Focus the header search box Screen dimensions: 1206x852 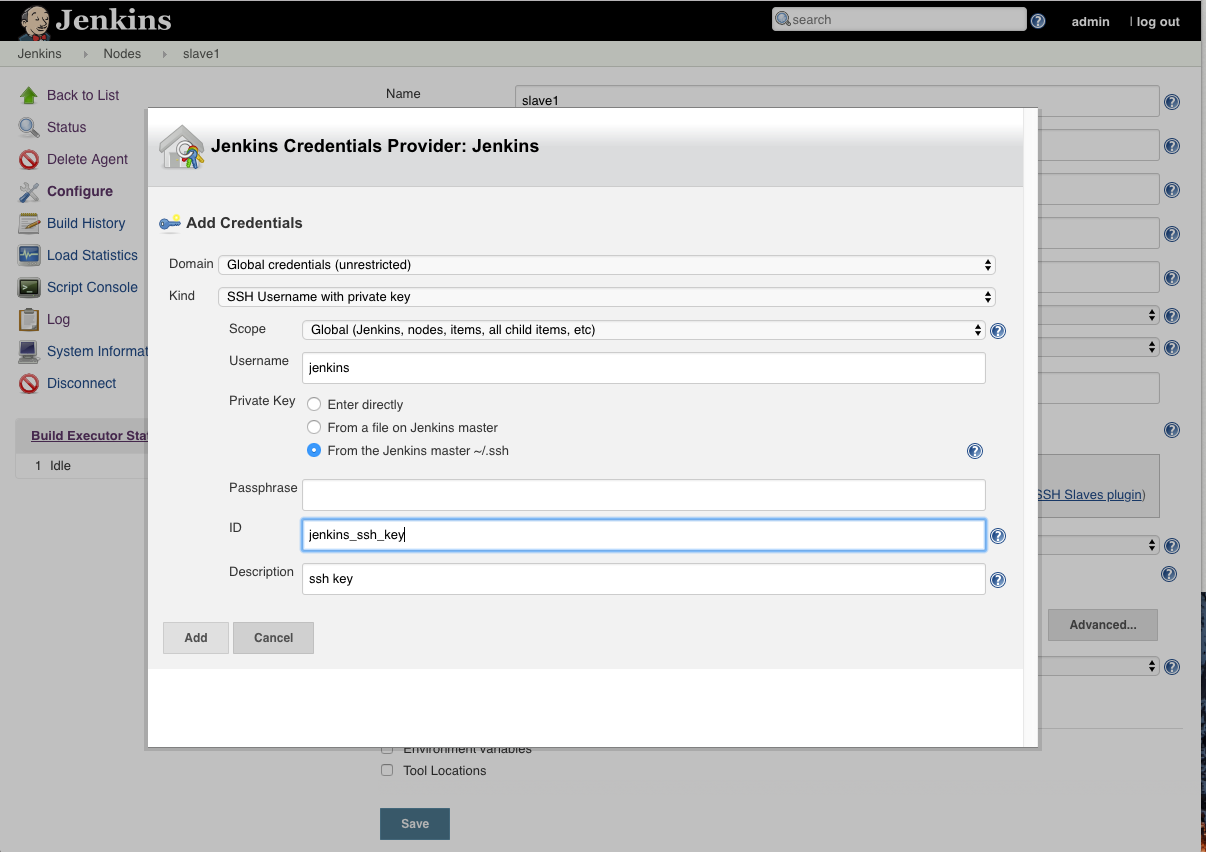[x=899, y=20]
